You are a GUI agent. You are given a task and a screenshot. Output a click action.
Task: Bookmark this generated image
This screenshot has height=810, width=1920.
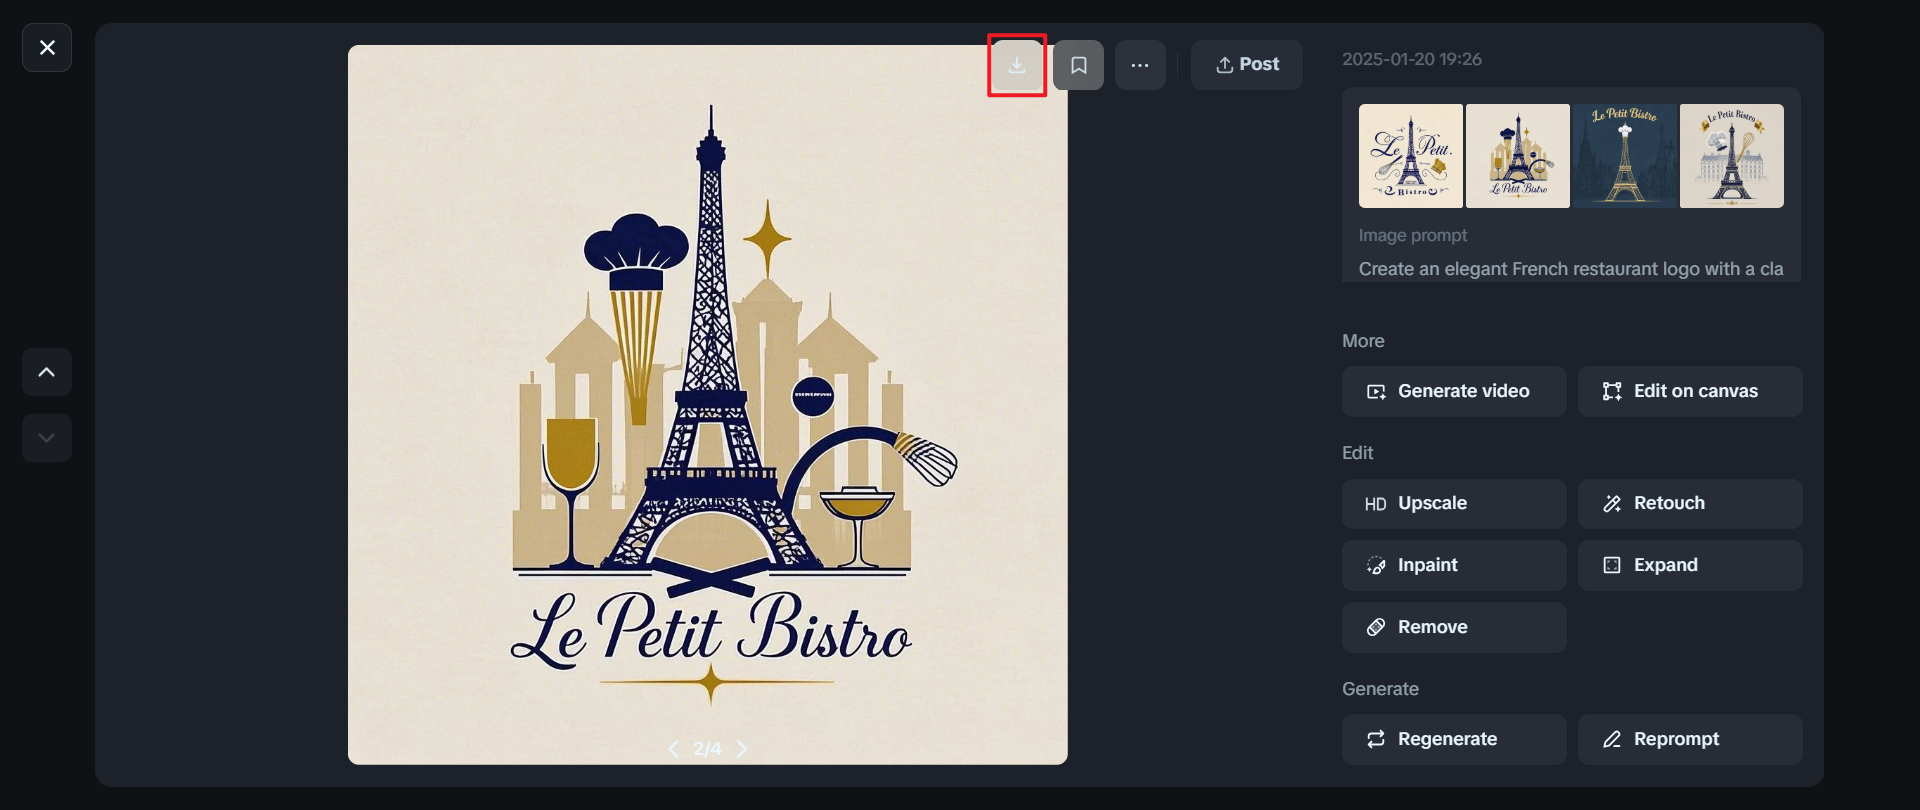(x=1079, y=65)
